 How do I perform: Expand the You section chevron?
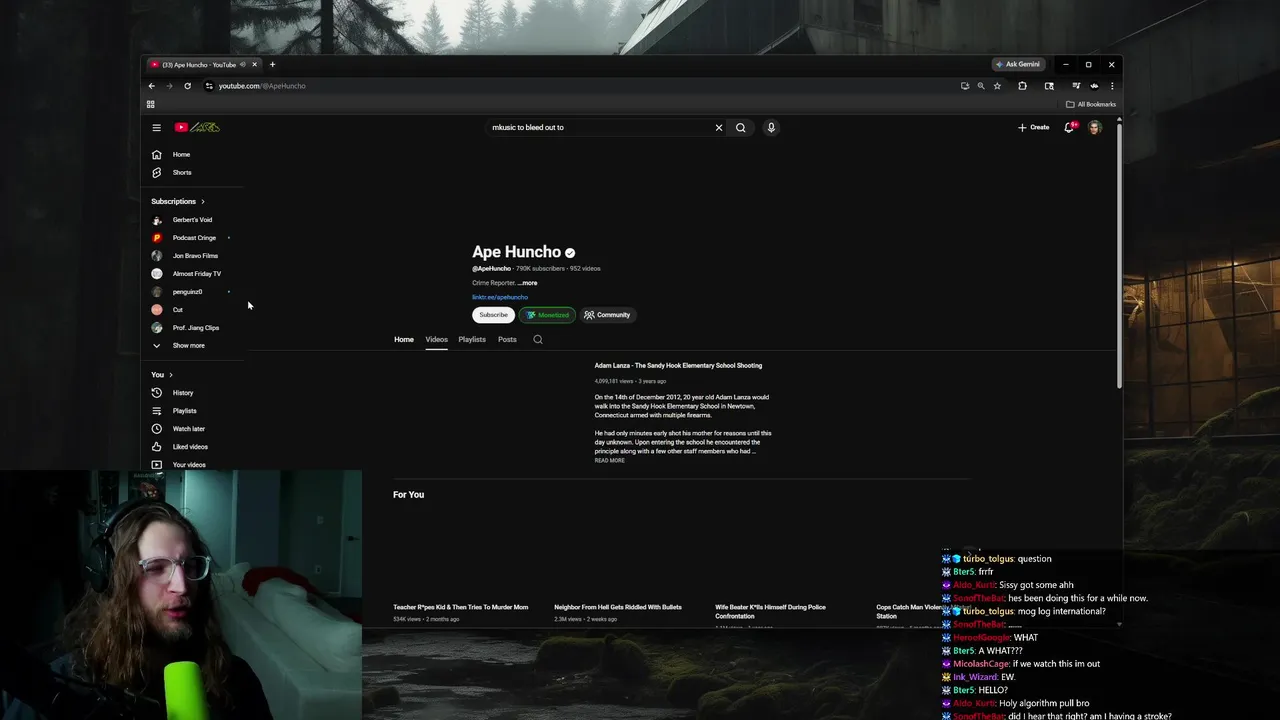coord(171,375)
